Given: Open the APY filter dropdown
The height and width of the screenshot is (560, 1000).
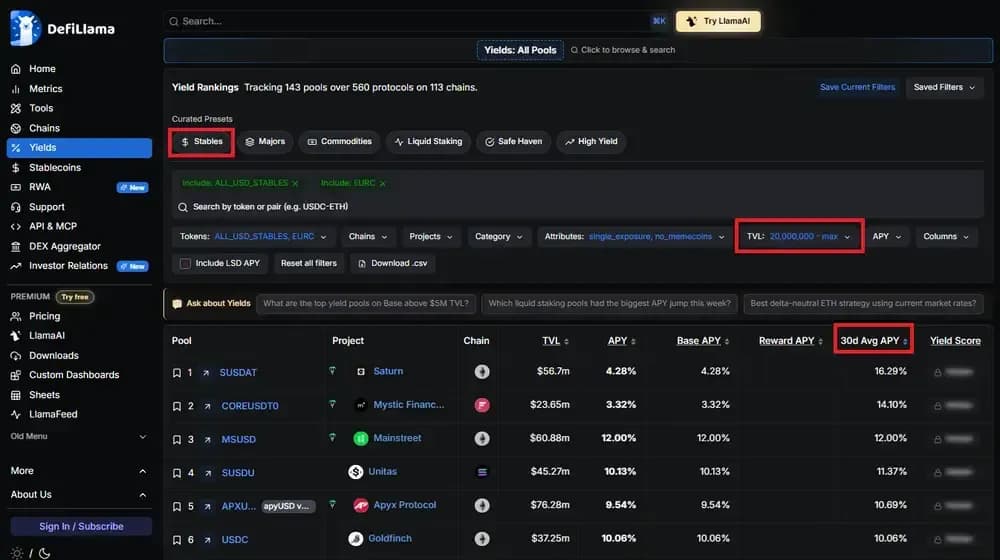Looking at the screenshot, I should 886,237.
